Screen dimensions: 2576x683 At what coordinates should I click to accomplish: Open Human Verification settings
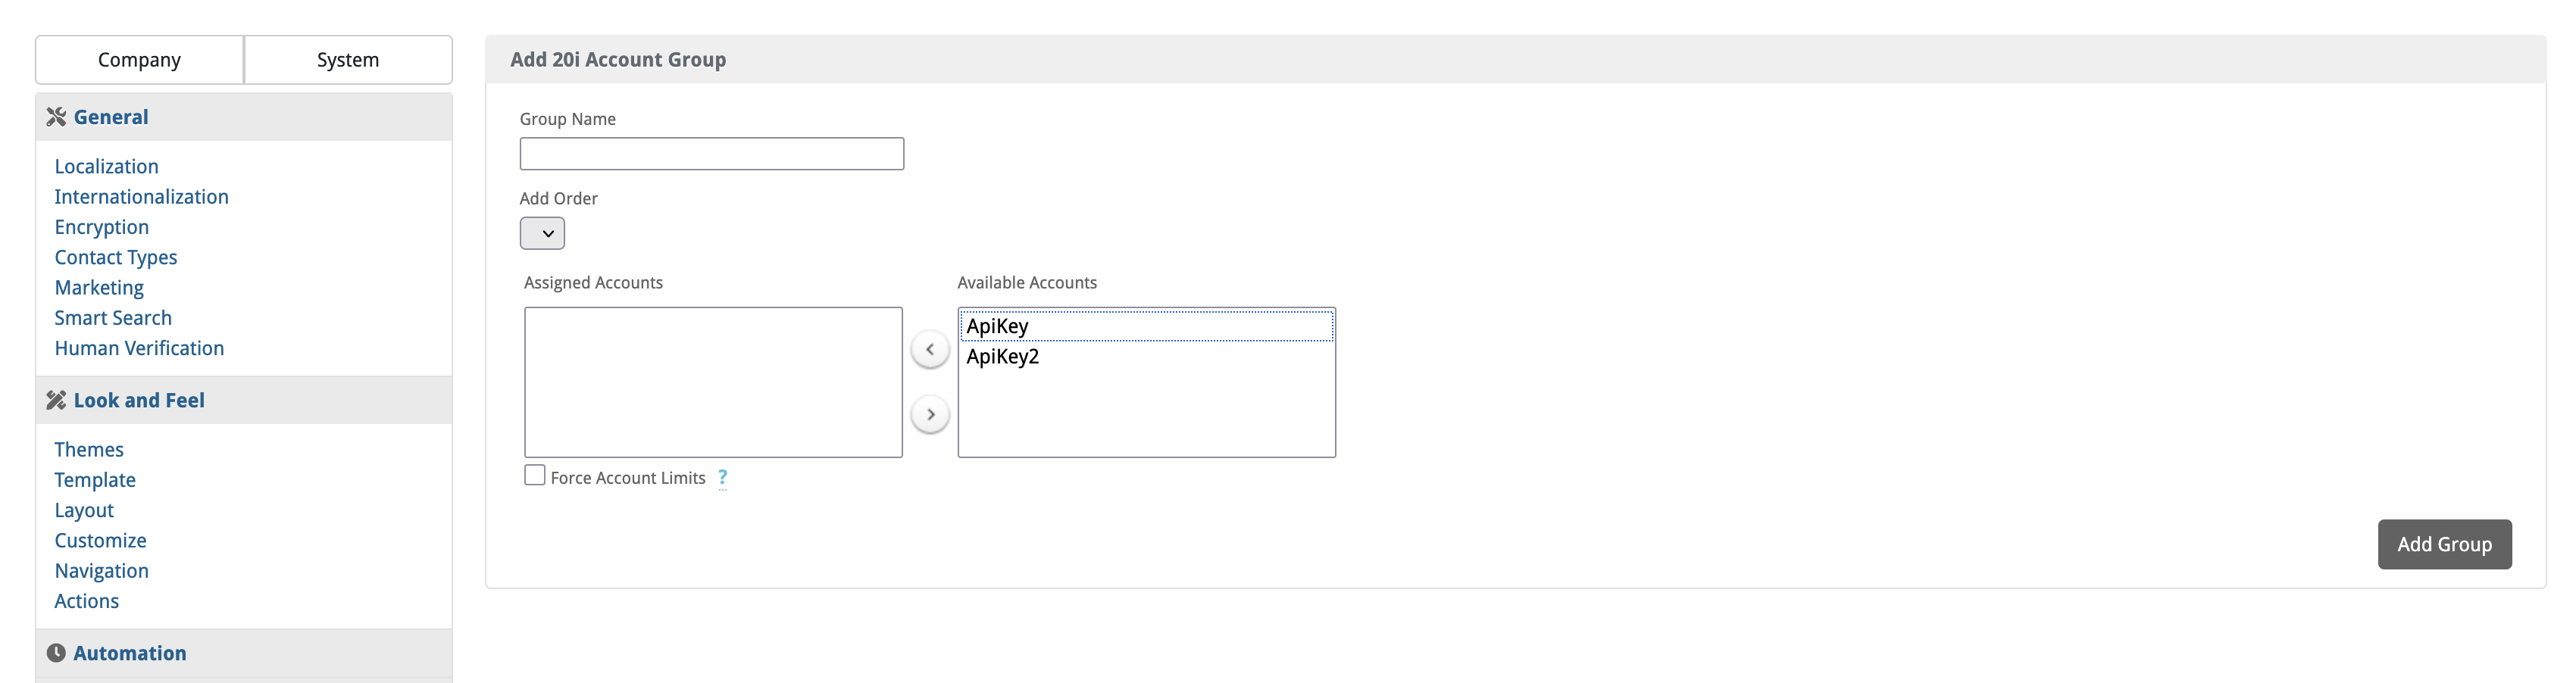139,348
